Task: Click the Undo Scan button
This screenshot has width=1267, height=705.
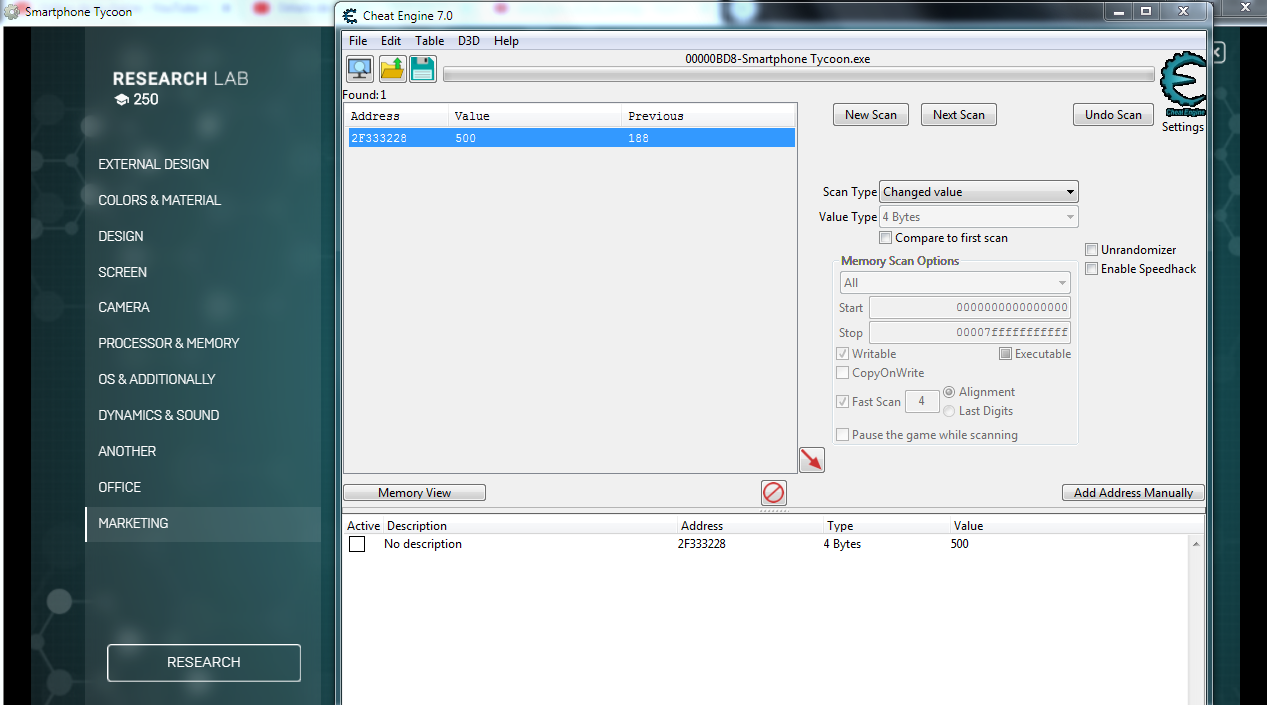Action: (1114, 115)
